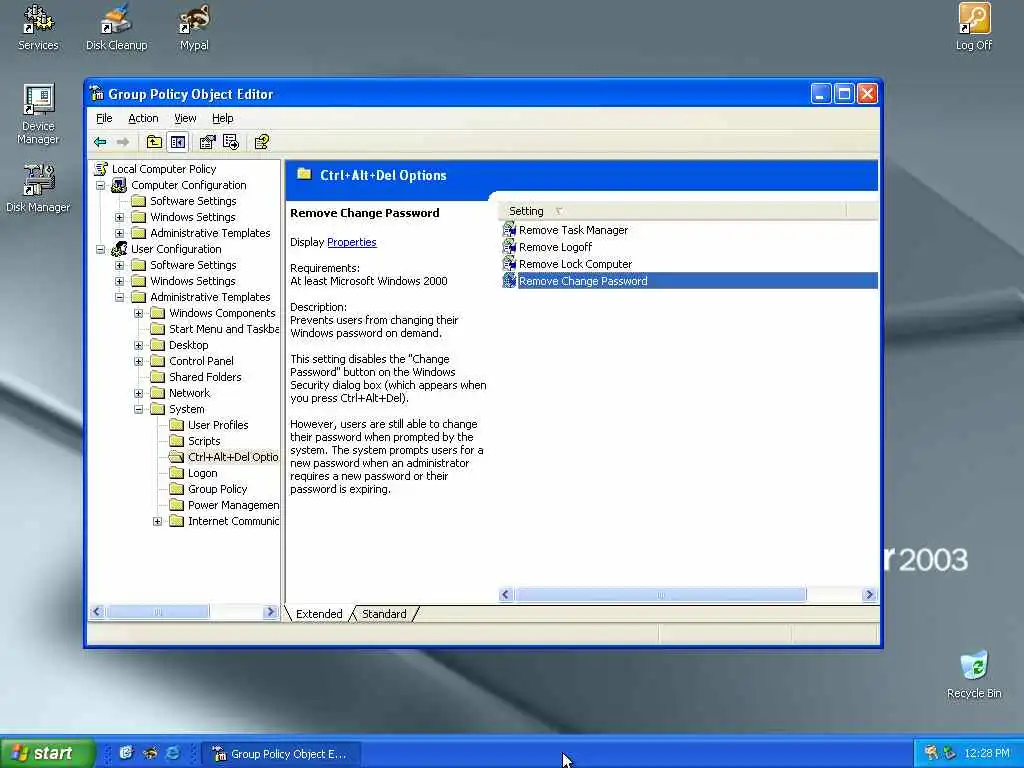This screenshot has width=1024, height=768.
Task: Select the Remove Lock Computer setting
Action: pos(575,264)
